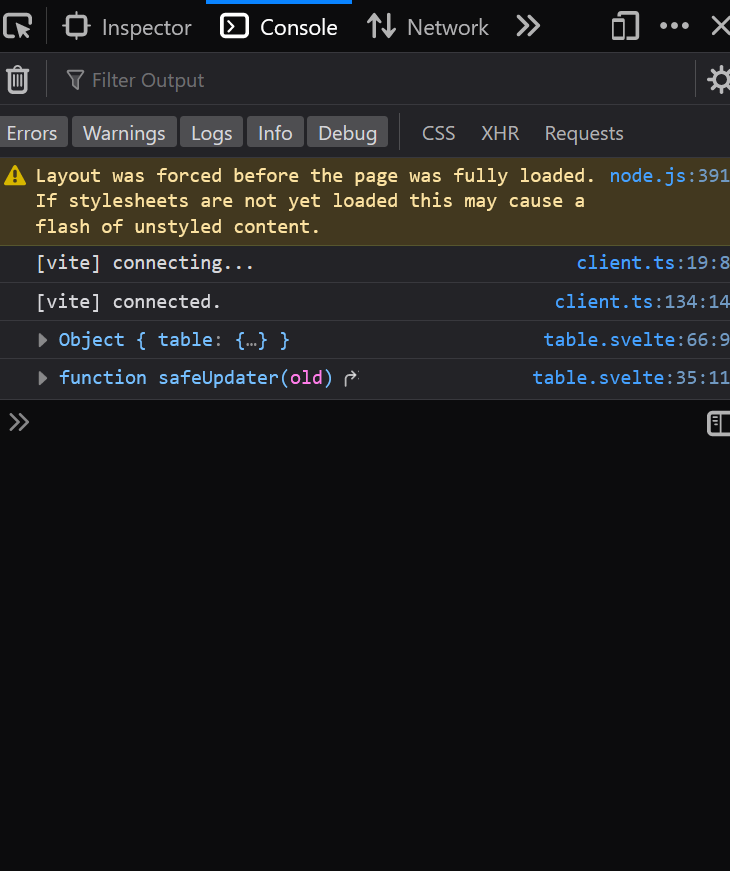Toggle the Debug filter
The height and width of the screenshot is (871, 730).
tap(348, 133)
